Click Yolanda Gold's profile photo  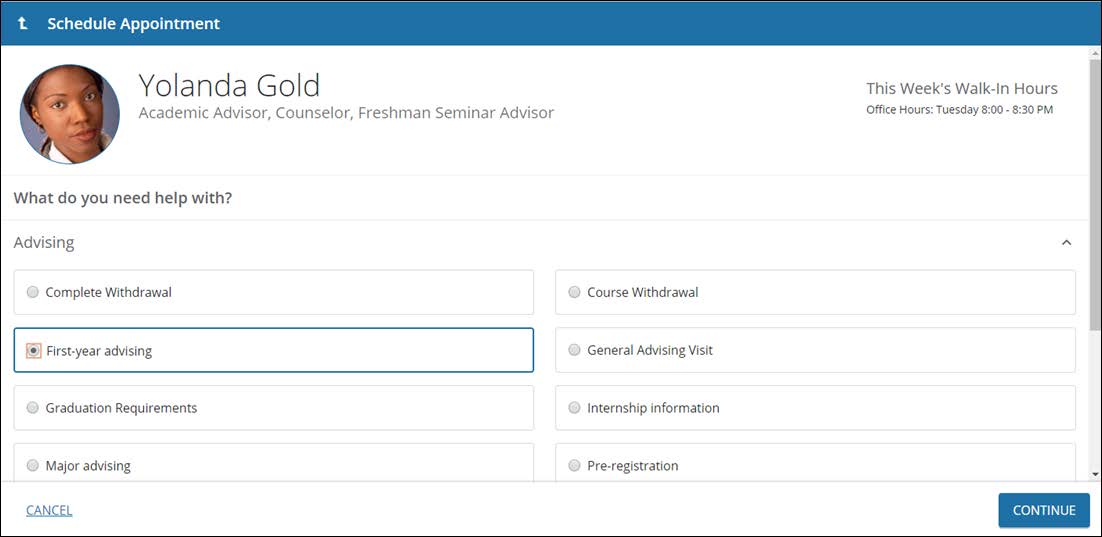pyautogui.click(x=70, y=114)
